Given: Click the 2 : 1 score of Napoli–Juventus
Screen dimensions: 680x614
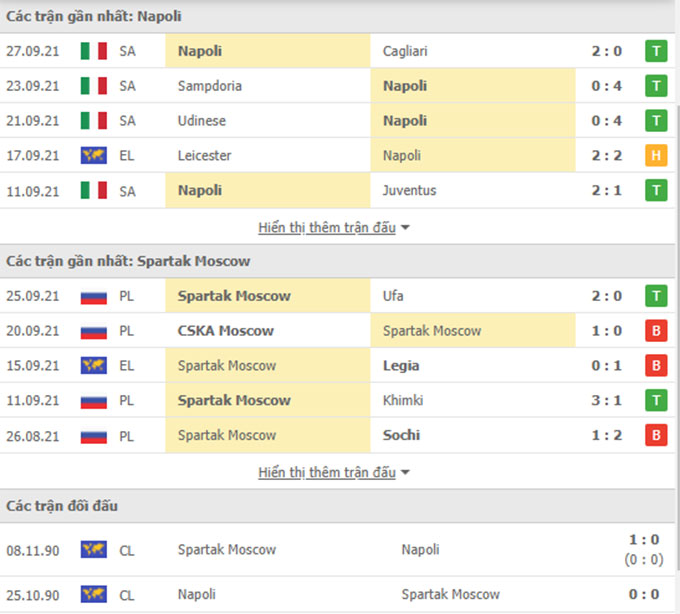Looking at the screenshot, I should (x=607, y=190).
